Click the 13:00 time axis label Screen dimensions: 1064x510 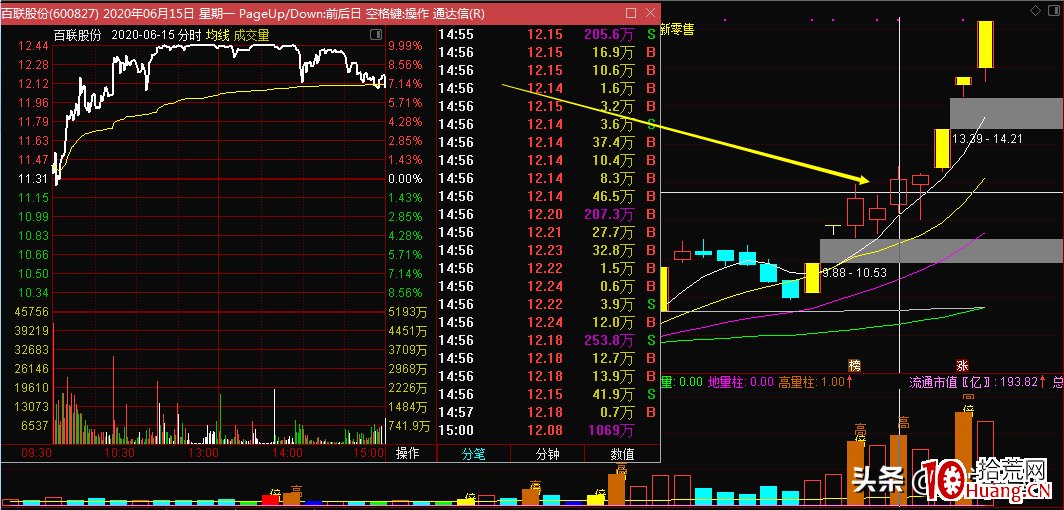203,452
